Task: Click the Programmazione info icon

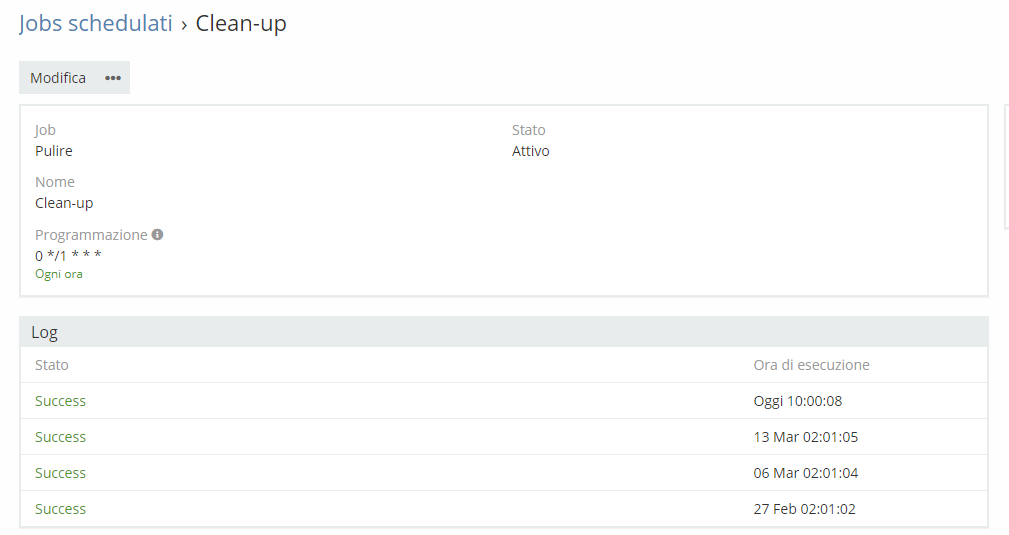Action: point(158,235)
